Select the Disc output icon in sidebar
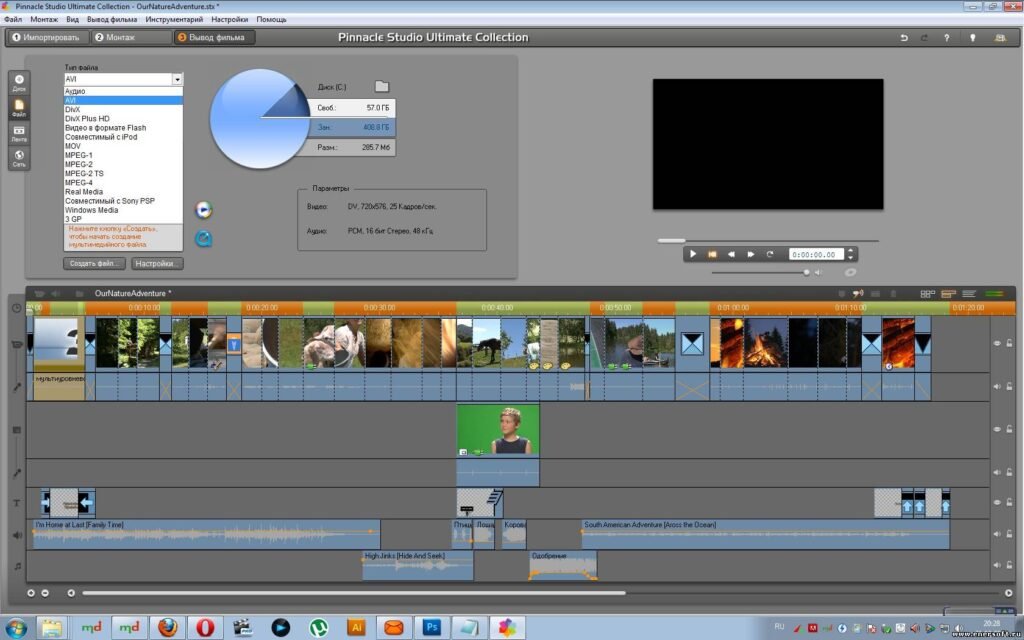The image size is (1024, 640). point(19,82)
